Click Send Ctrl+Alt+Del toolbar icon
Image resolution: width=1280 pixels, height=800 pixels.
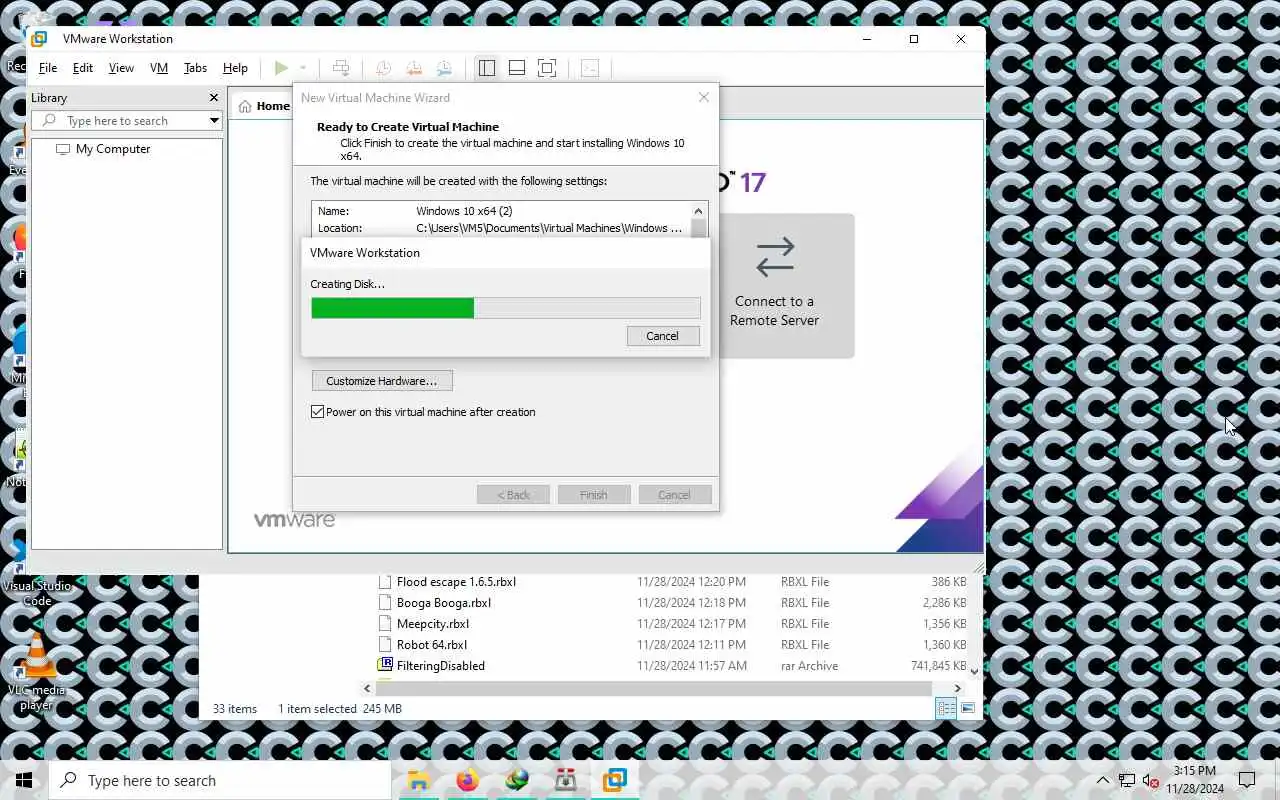[341, 68]
